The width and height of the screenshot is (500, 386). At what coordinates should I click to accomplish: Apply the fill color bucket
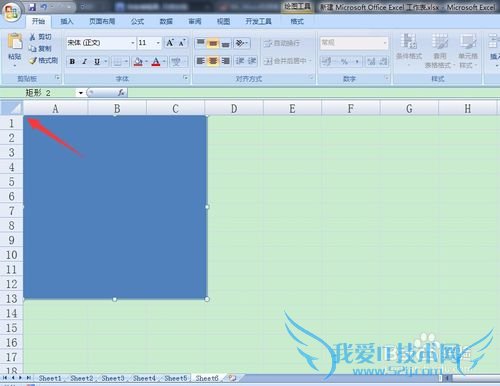pyautogui.click(x=138, y=61)
